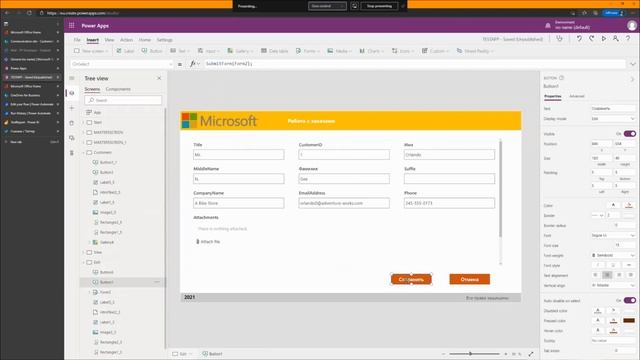640x360 pixels.
Task: Select Tree view layers icon in rail
Action: coord(72,93)
